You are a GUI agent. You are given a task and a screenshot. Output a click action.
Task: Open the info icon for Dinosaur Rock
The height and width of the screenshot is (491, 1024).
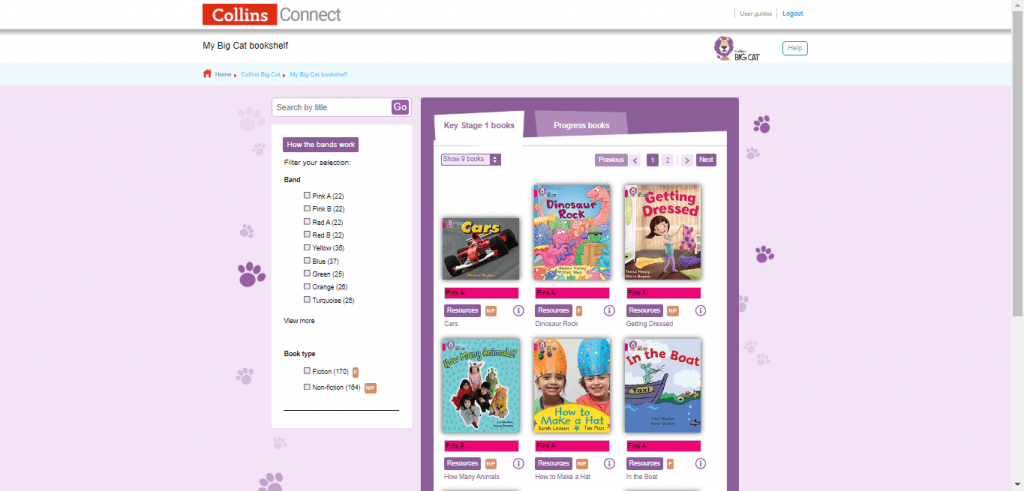click(x=609, y=311)
